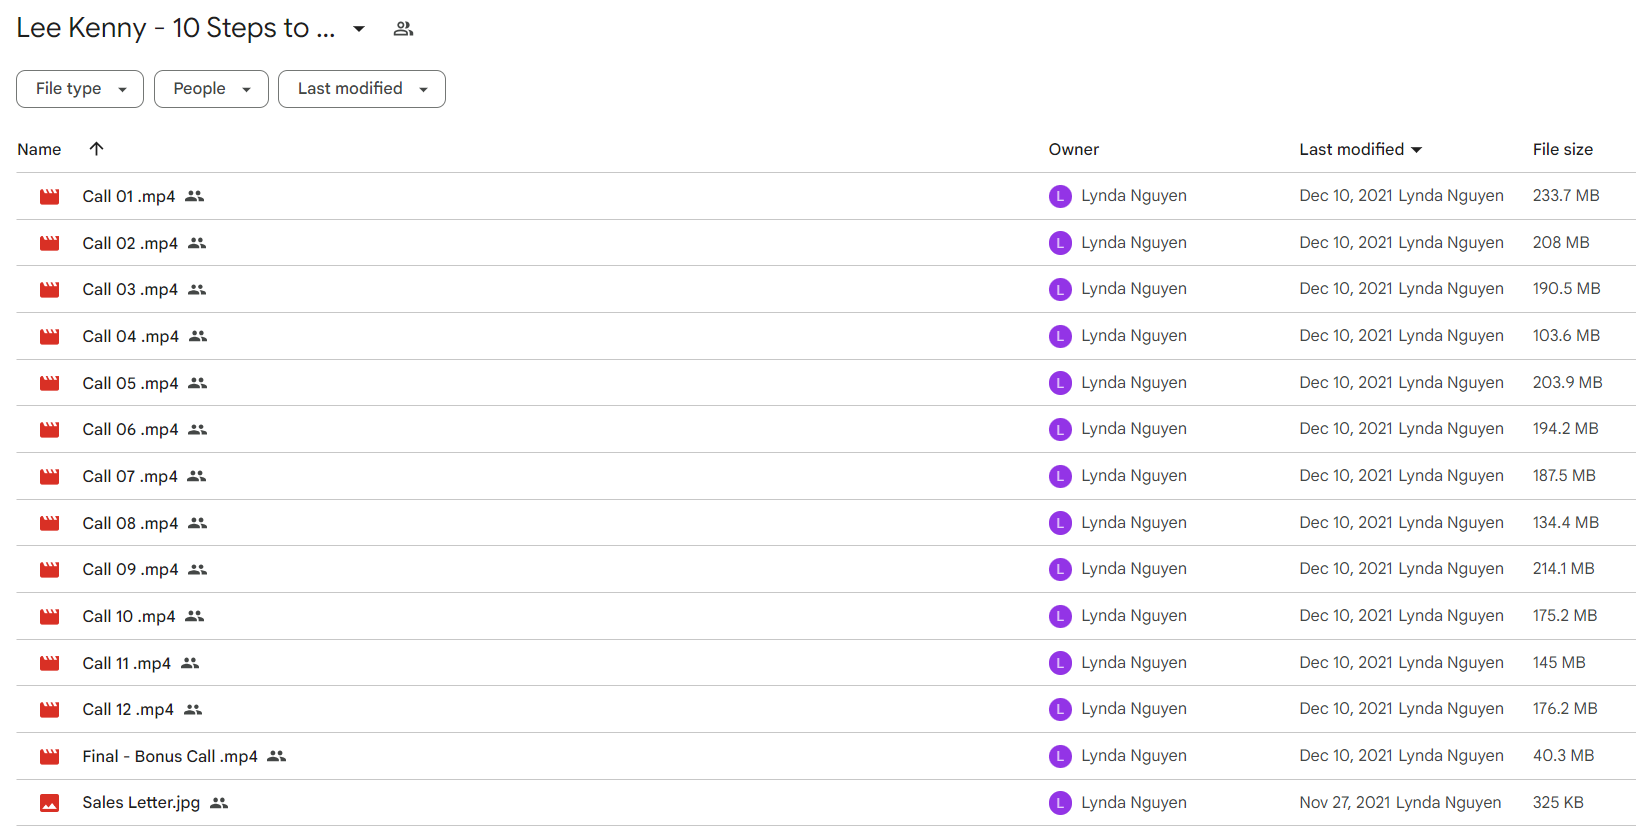Click the video file icon for Call 07 .mp4
Viewport: 1636px width, 835px height.
[49, 477]
